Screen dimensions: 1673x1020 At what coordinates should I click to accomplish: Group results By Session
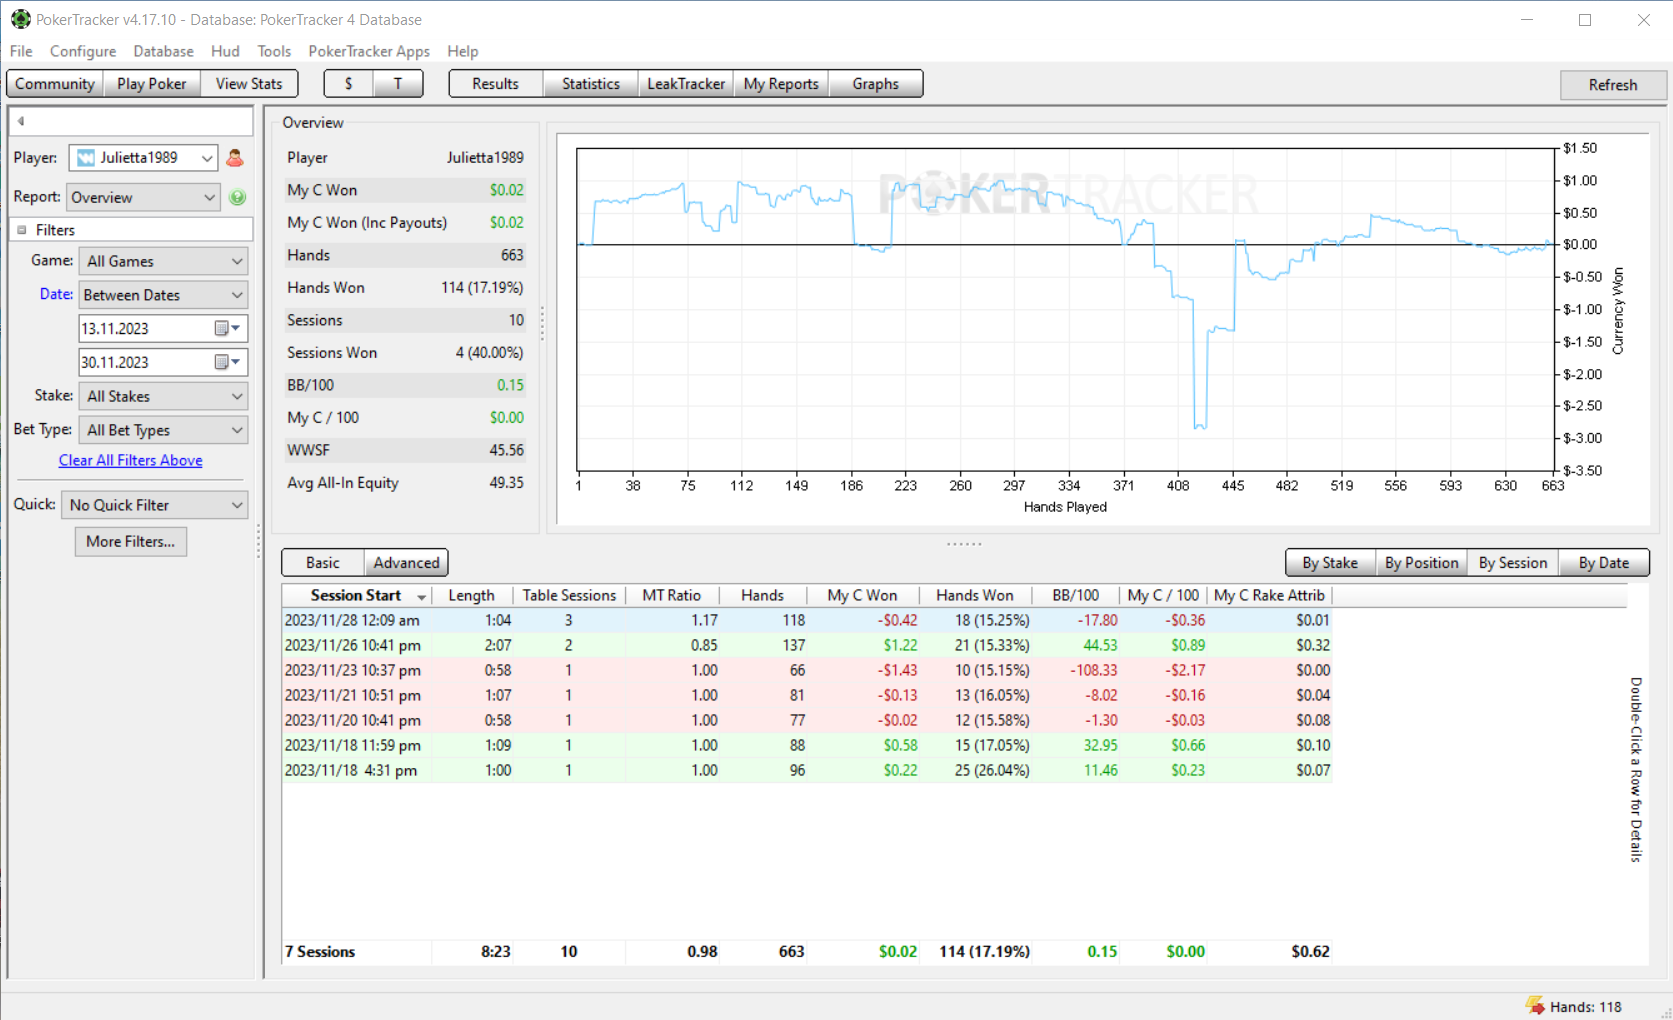tap(1513, 563)
